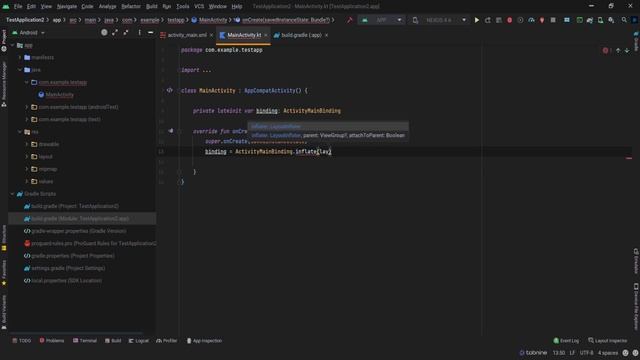The image size is (640, 360).
Task: Close the MainActivity.kt tab
Action: [x=266, y=35]
